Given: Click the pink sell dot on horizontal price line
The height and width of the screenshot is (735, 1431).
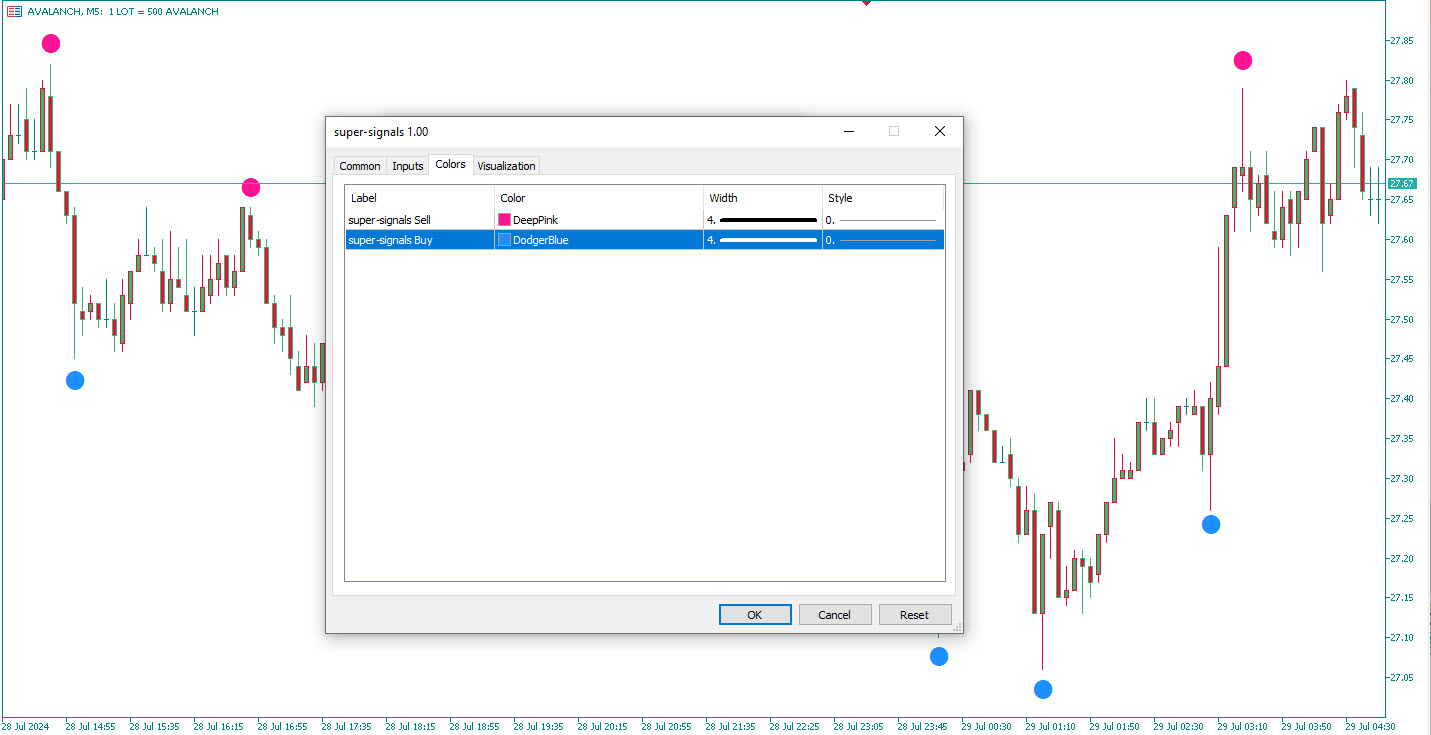Looking at the screenshot, I should click(251, 188).
